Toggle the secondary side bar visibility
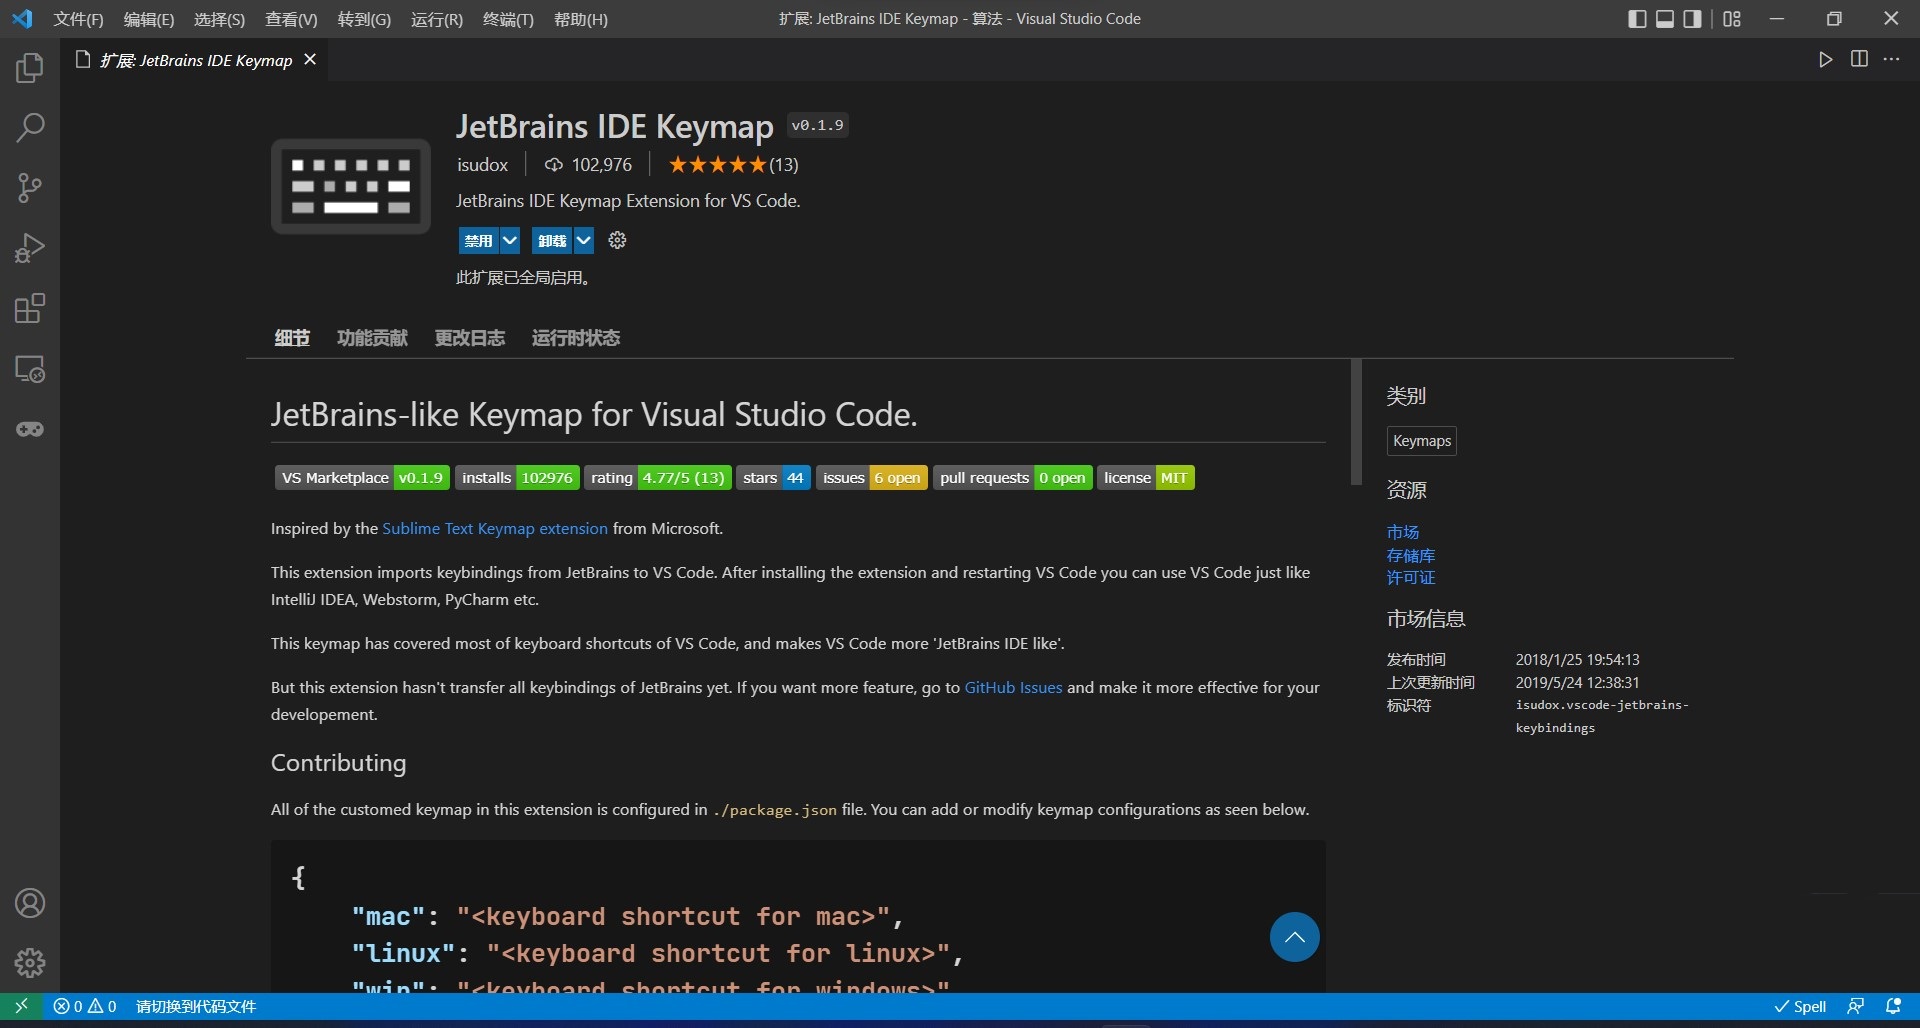 (x=1693, y=18)
